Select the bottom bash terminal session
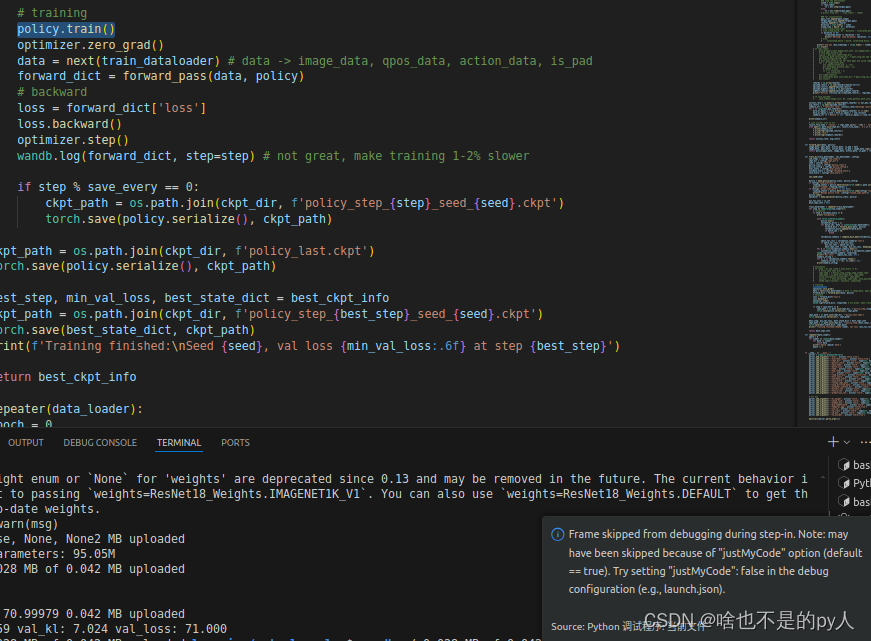 843,501
